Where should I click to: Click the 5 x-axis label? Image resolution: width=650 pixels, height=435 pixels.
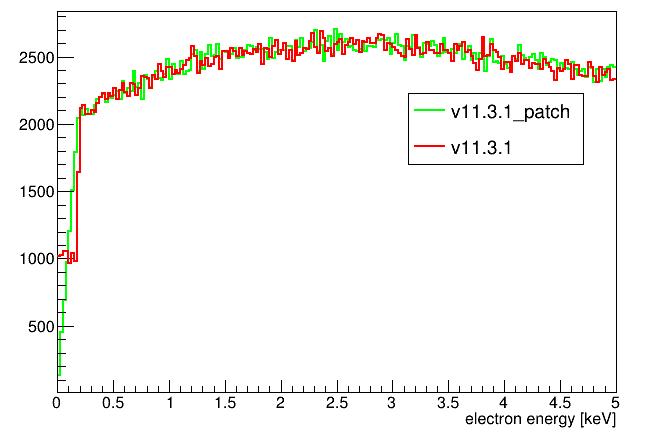615,403
